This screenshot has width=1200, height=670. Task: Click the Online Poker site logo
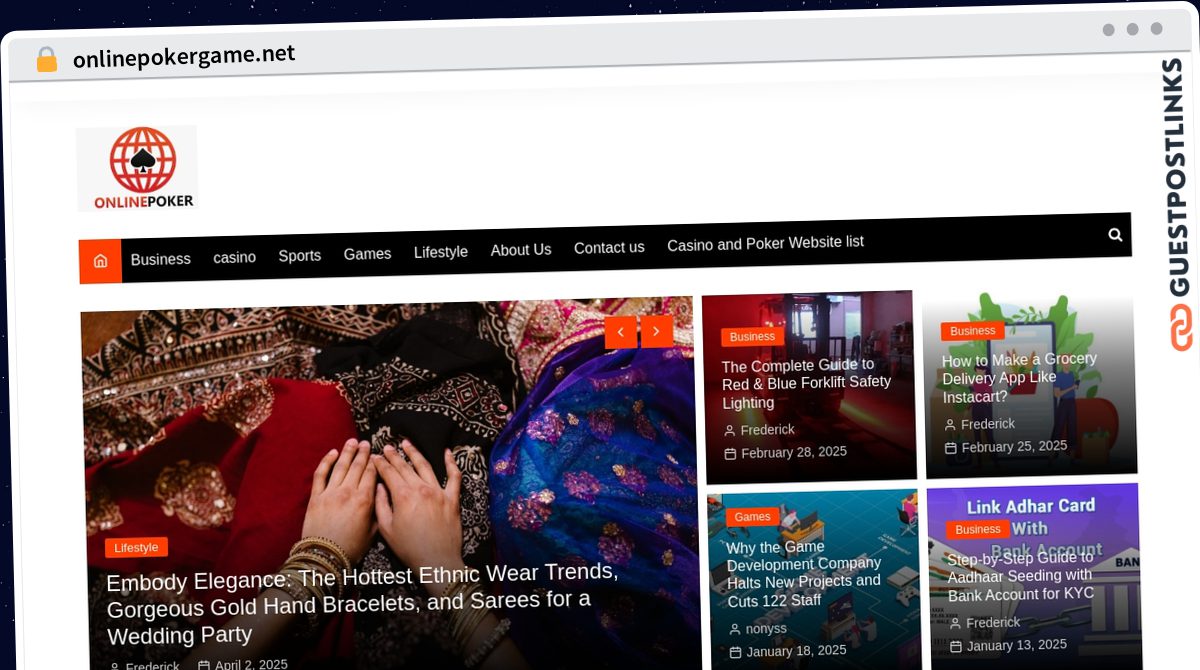coord(137,168)
